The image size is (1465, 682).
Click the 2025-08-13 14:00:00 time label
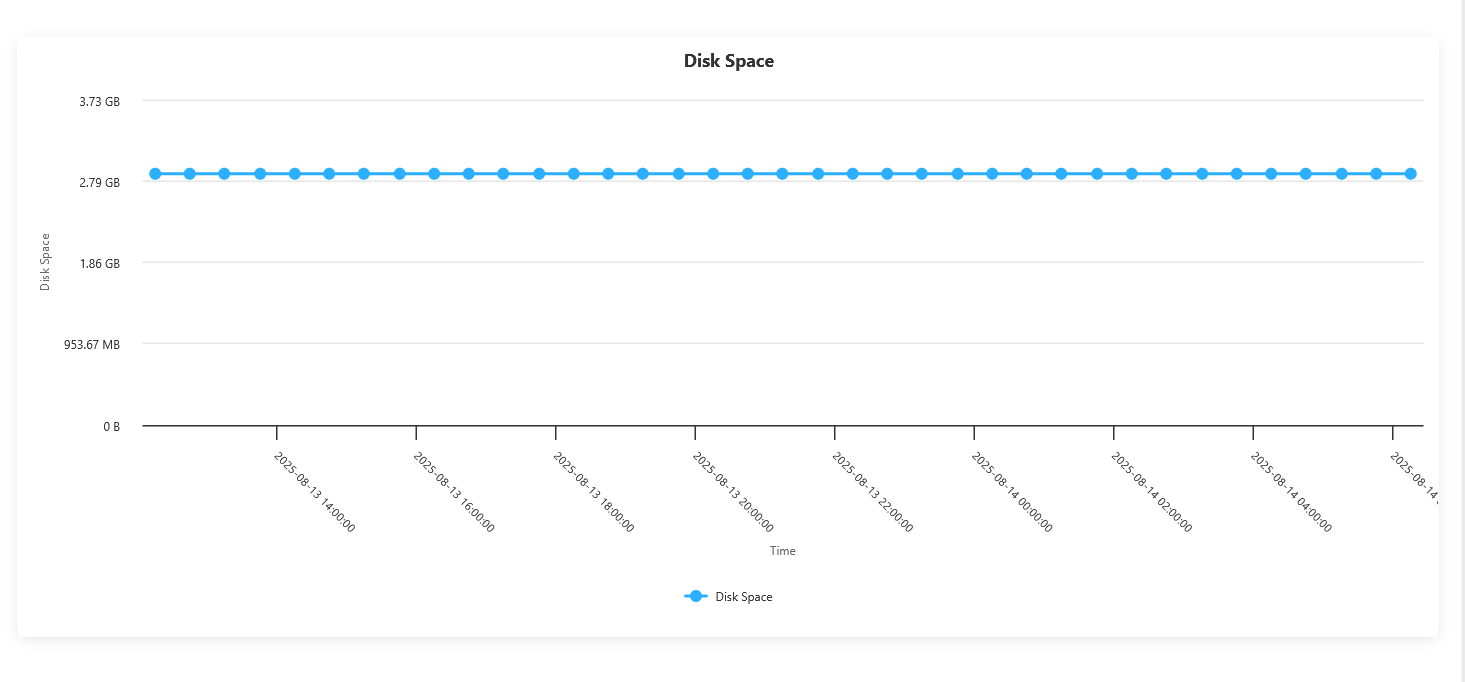314,492
